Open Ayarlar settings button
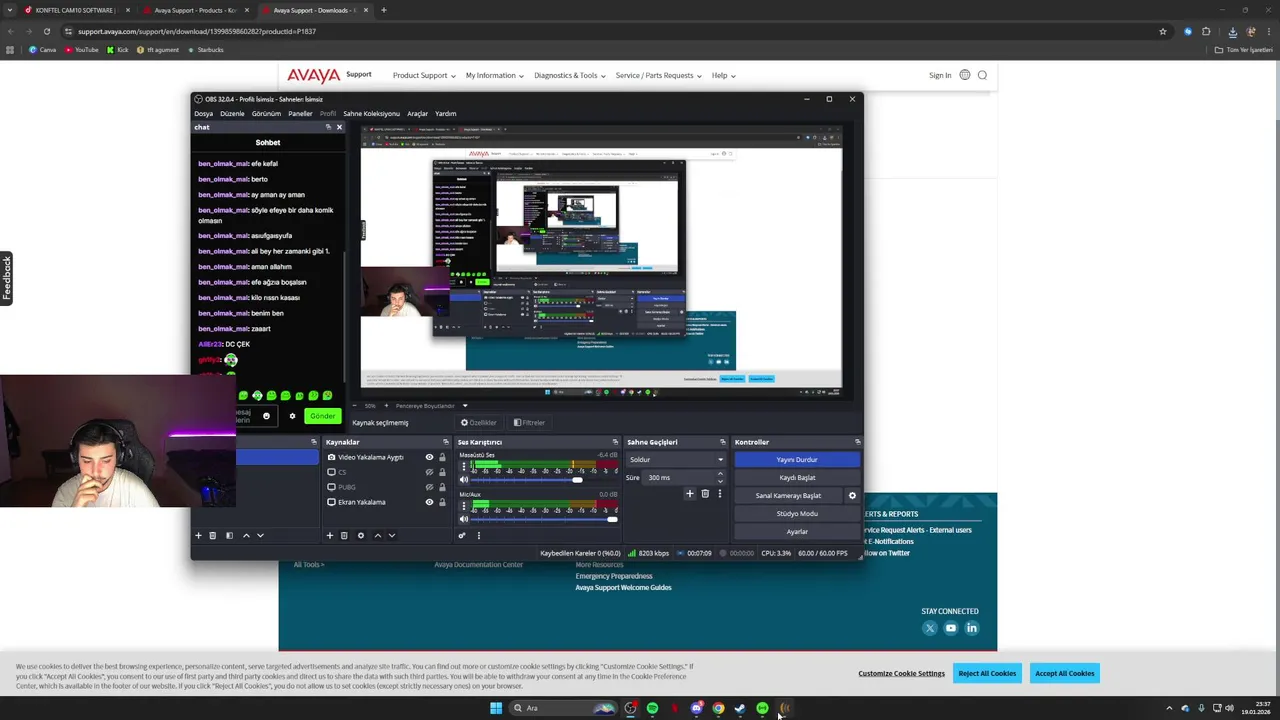Image resolution: width=1280 pixels, height=720 pixels. click(797, 532)
